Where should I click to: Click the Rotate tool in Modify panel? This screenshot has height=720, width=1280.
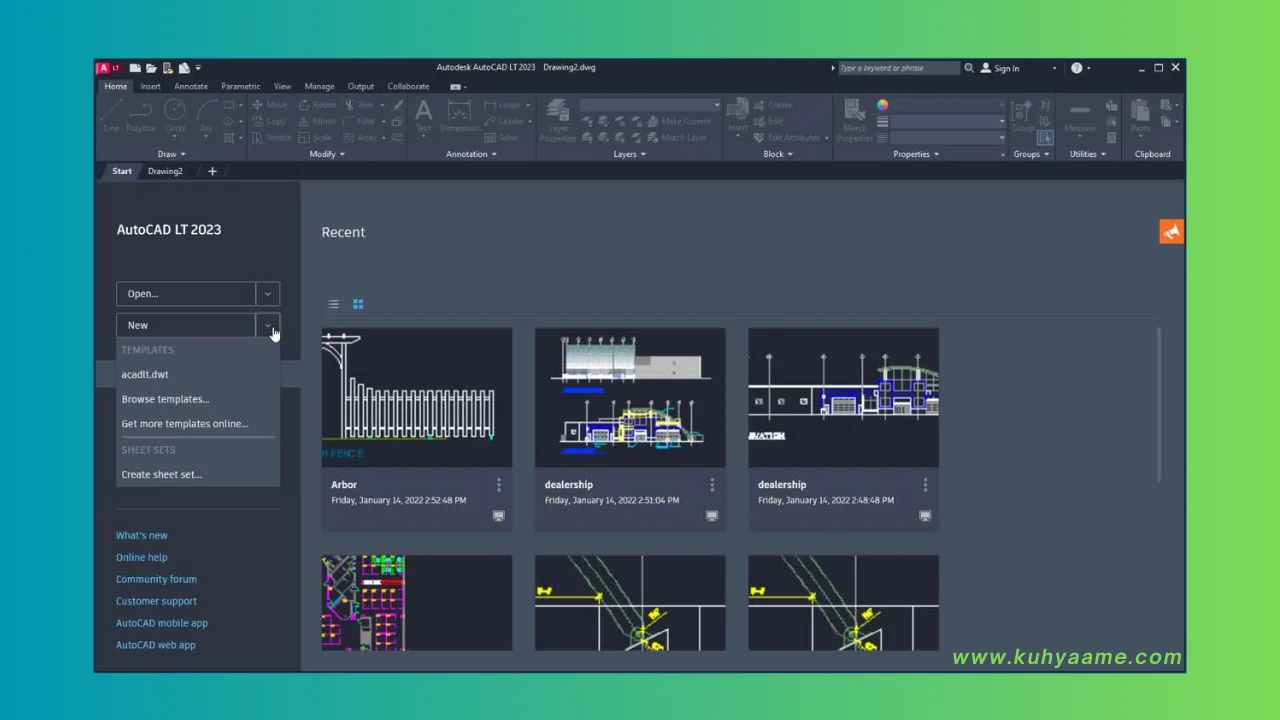(x=317, y=105)
